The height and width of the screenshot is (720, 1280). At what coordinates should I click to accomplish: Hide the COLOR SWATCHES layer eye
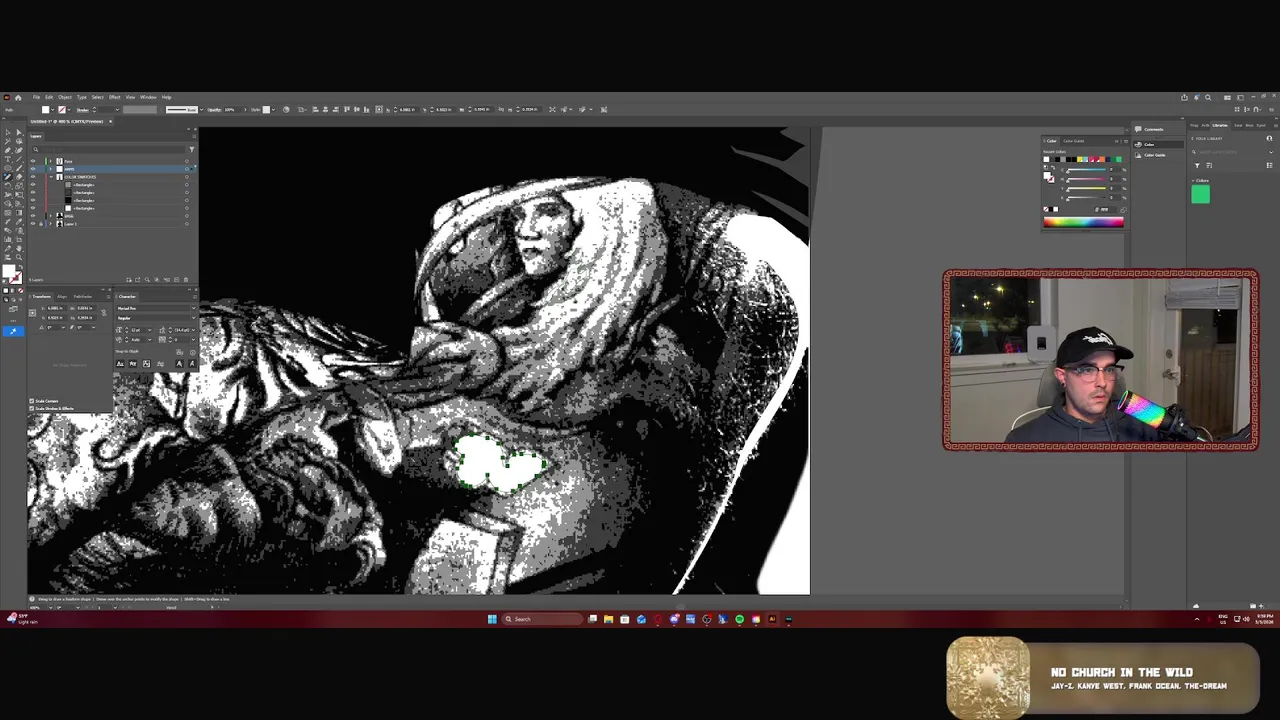(x=33, y=177)
